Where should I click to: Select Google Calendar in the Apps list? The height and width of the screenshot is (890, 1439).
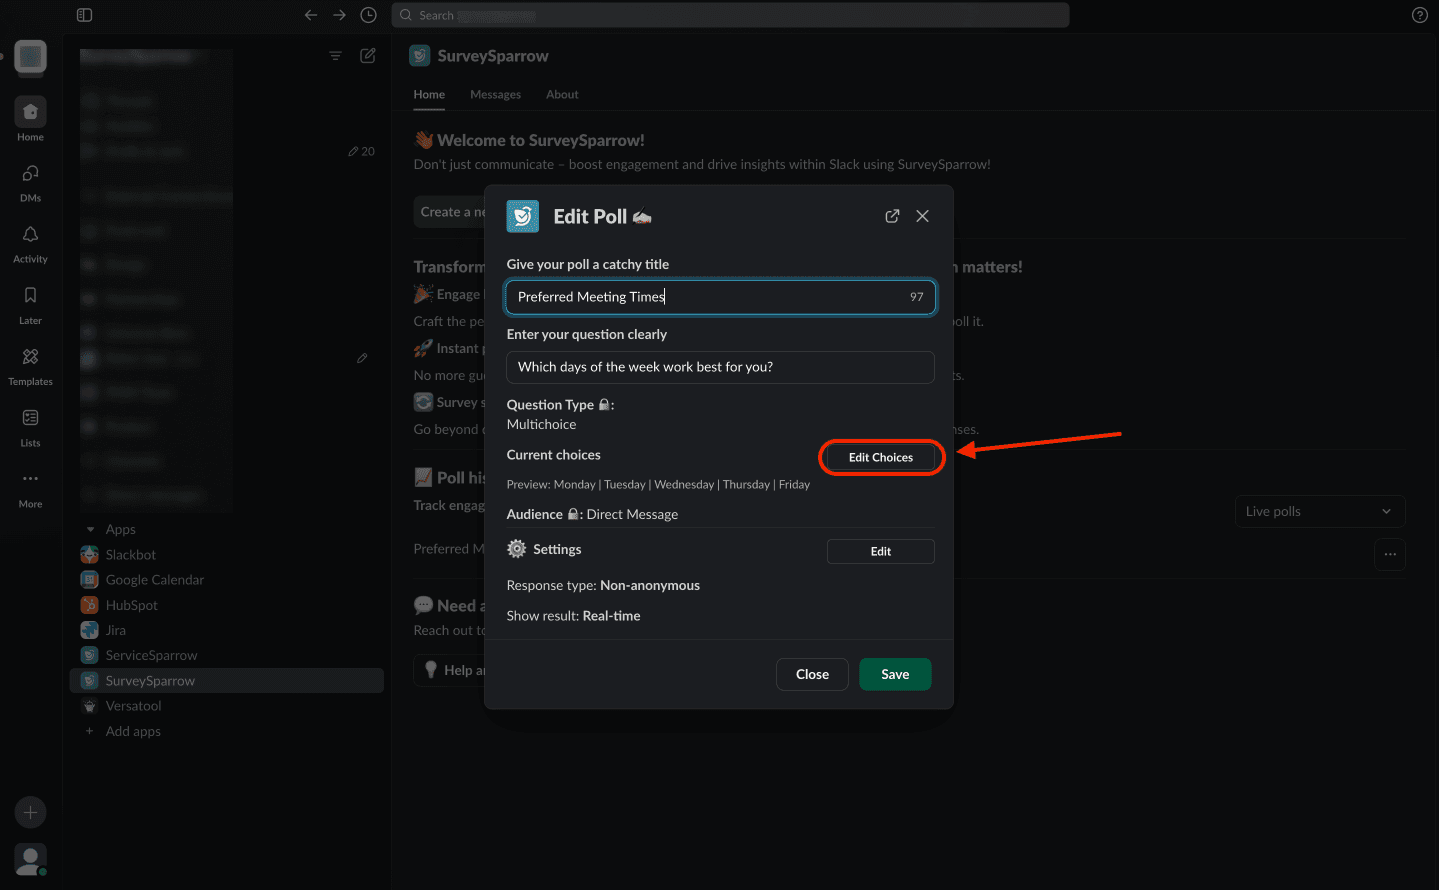(154, 580)
